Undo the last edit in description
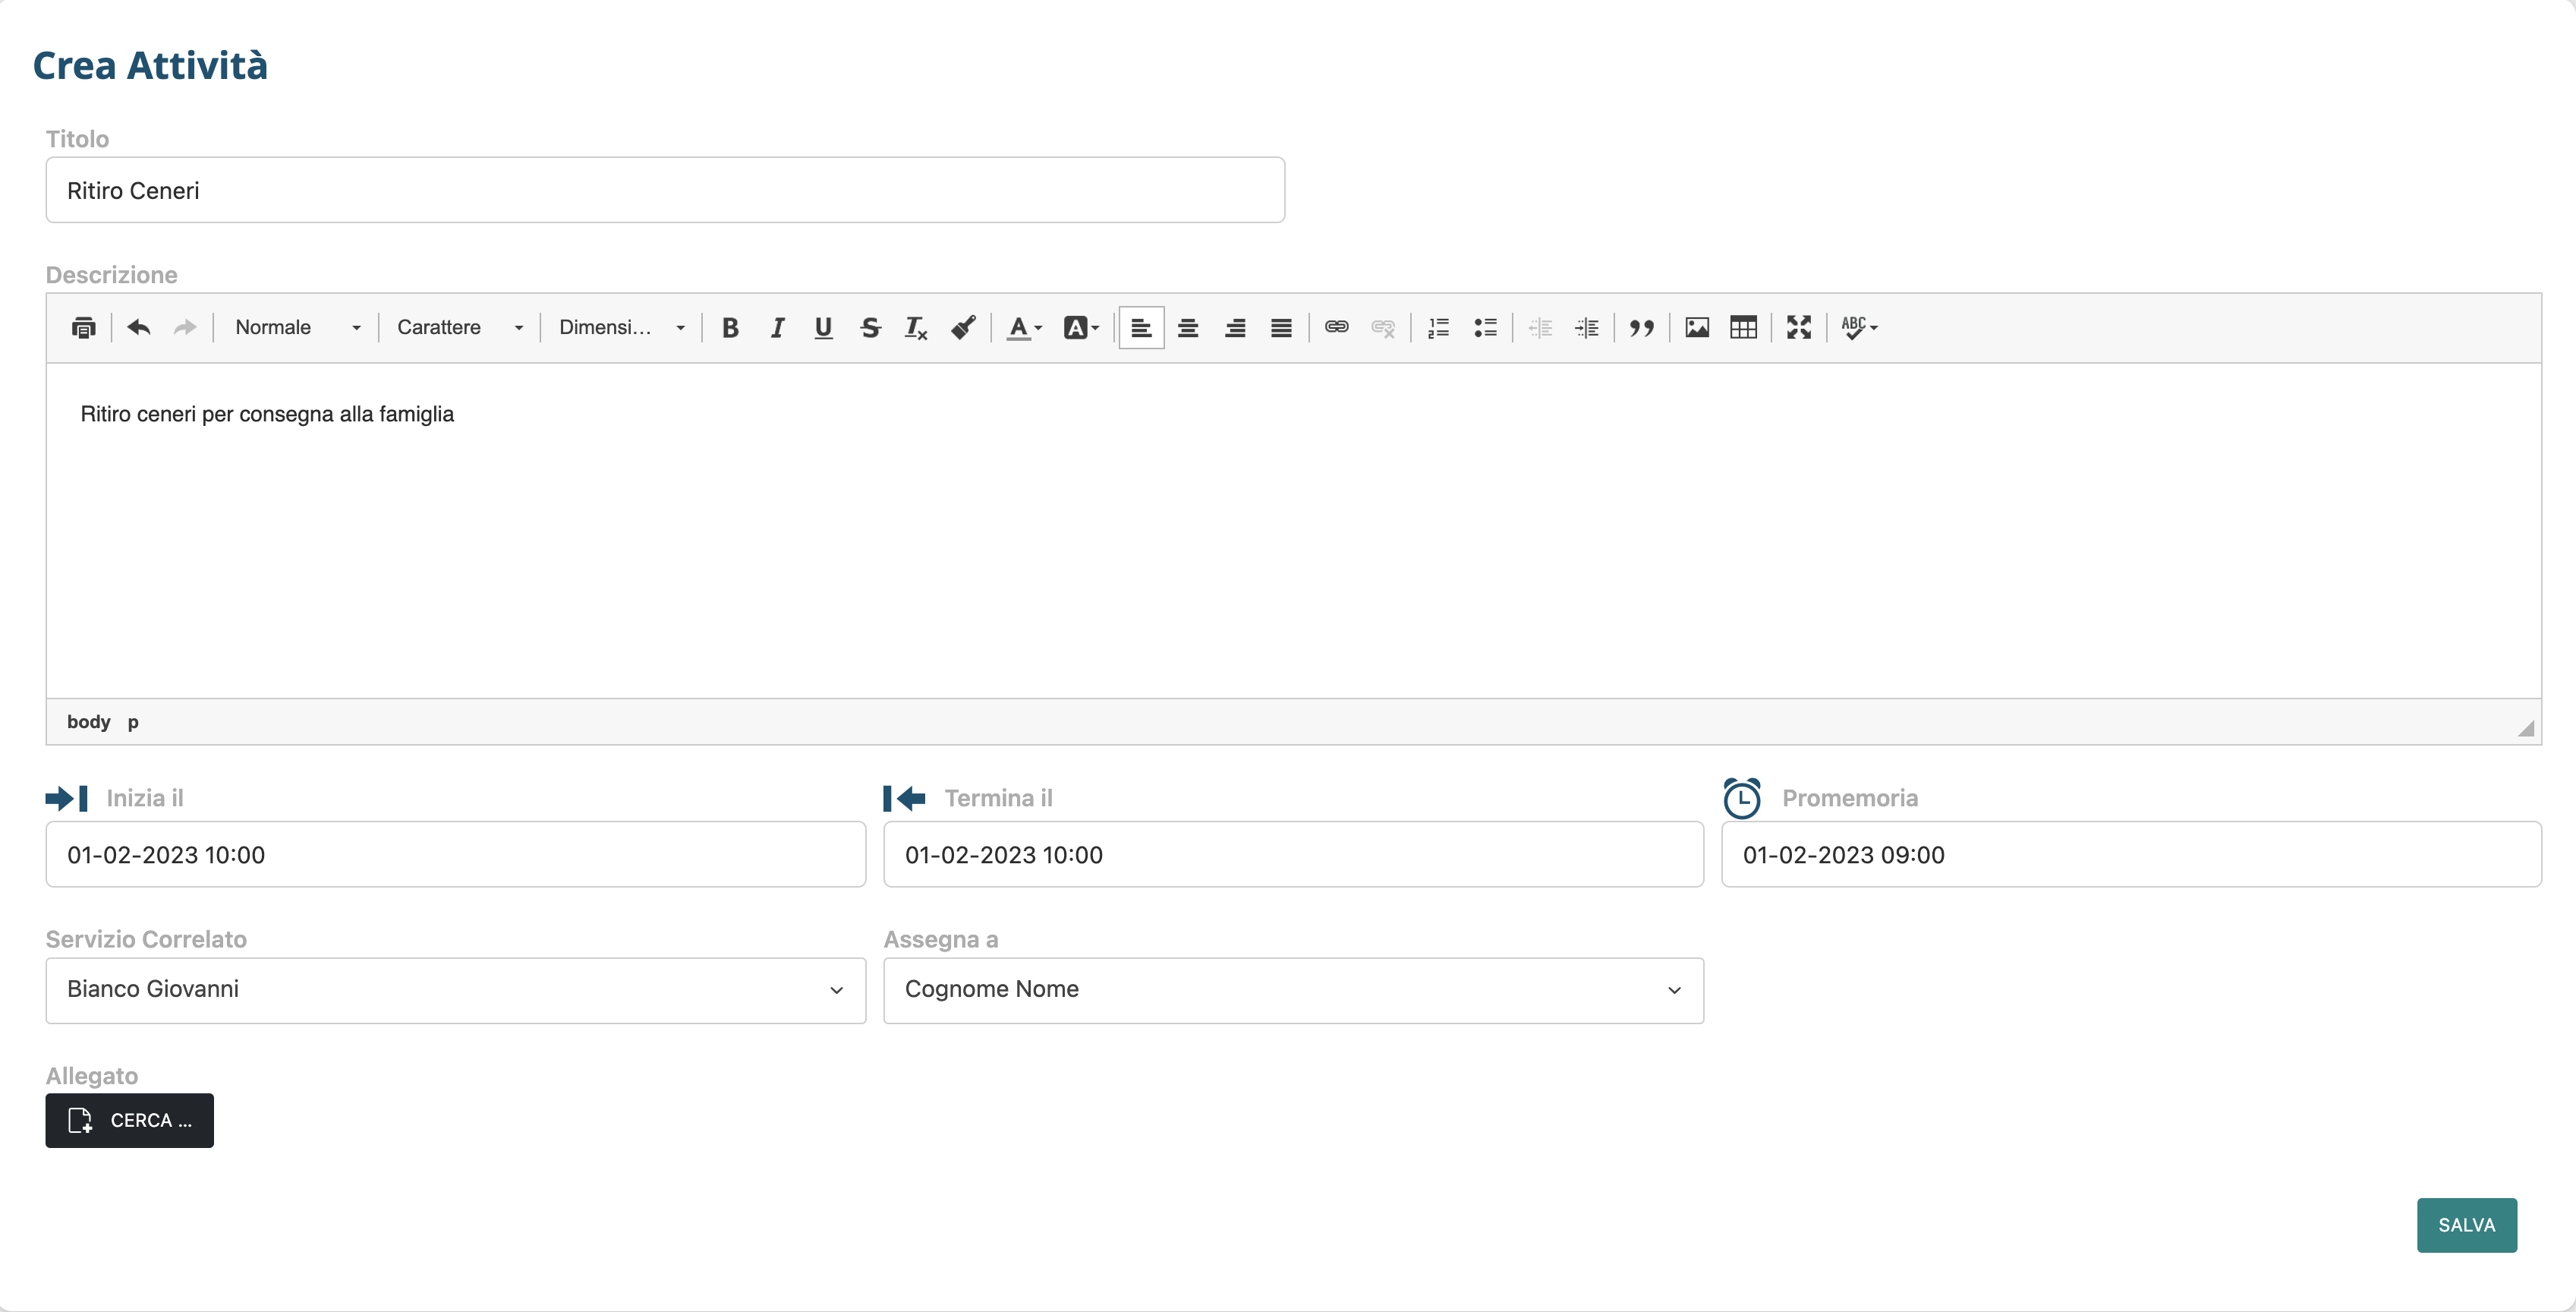Screen dimensions: 2576x1312 (x=139, y=327)
